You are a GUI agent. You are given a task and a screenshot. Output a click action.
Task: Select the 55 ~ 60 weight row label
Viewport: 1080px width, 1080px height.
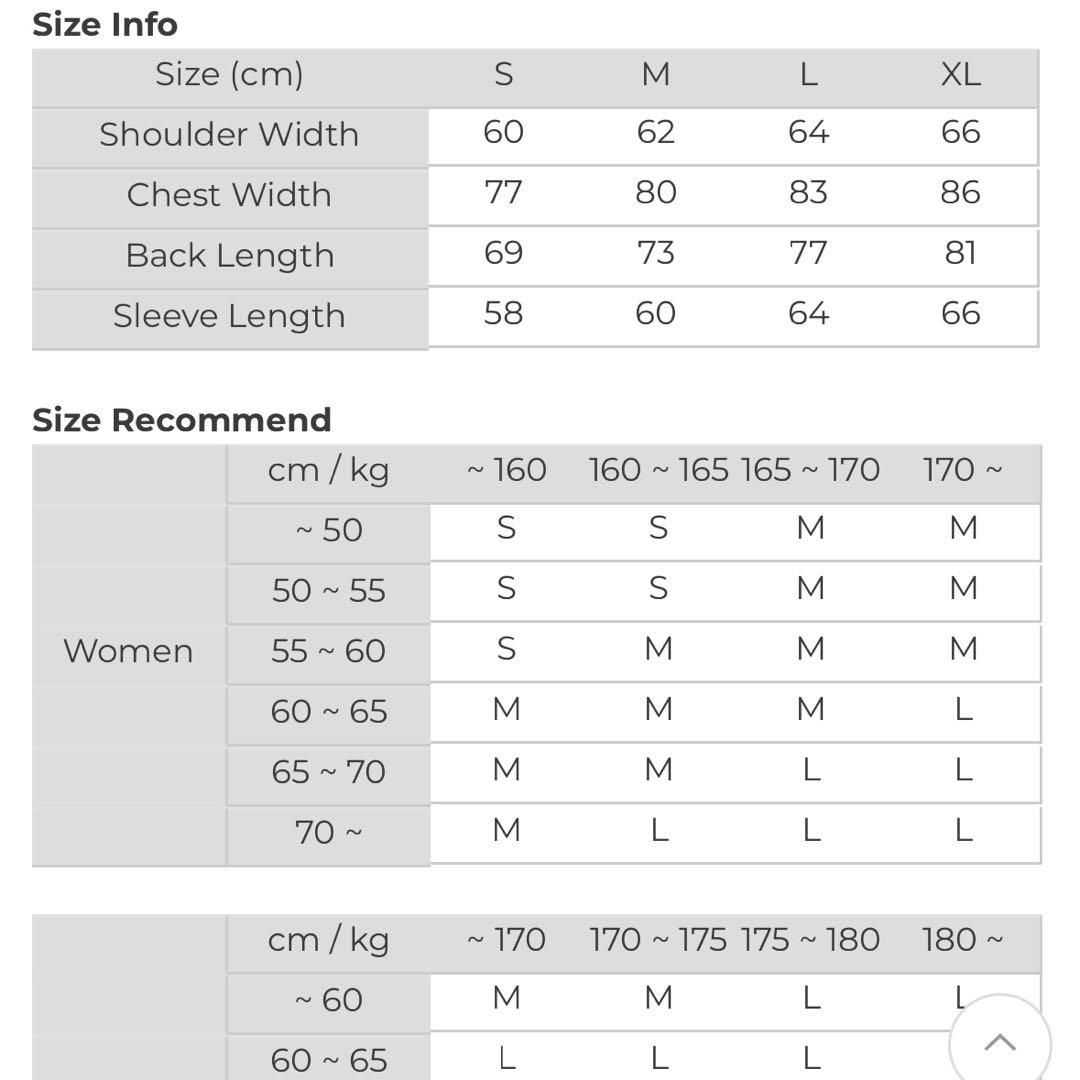(x=328, y=651)
